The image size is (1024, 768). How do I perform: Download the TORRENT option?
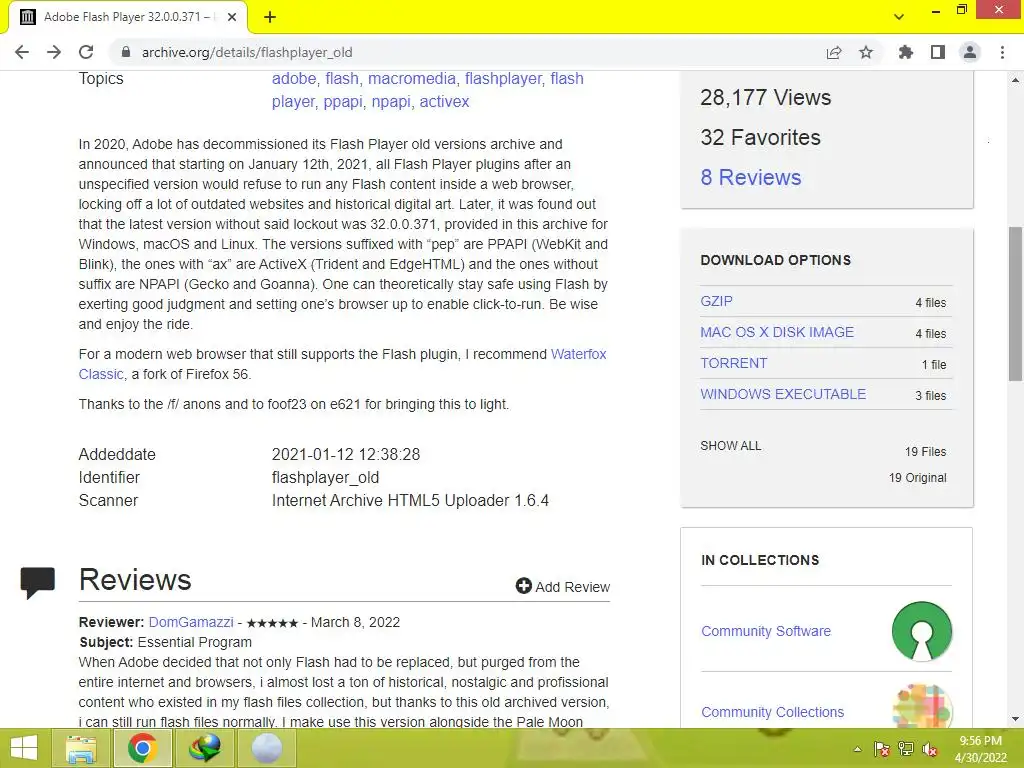[x=733, y=363]
